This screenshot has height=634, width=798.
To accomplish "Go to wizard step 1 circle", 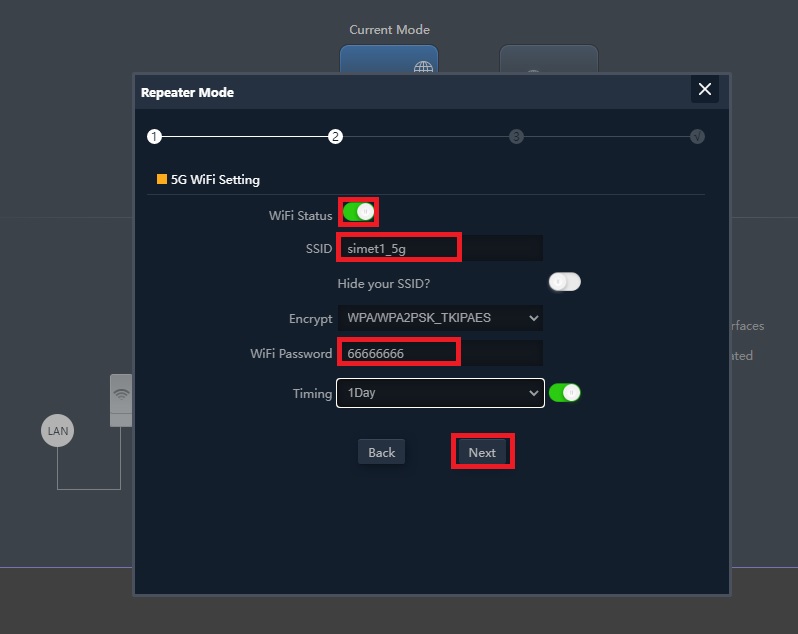I will [x=154, y=136].
